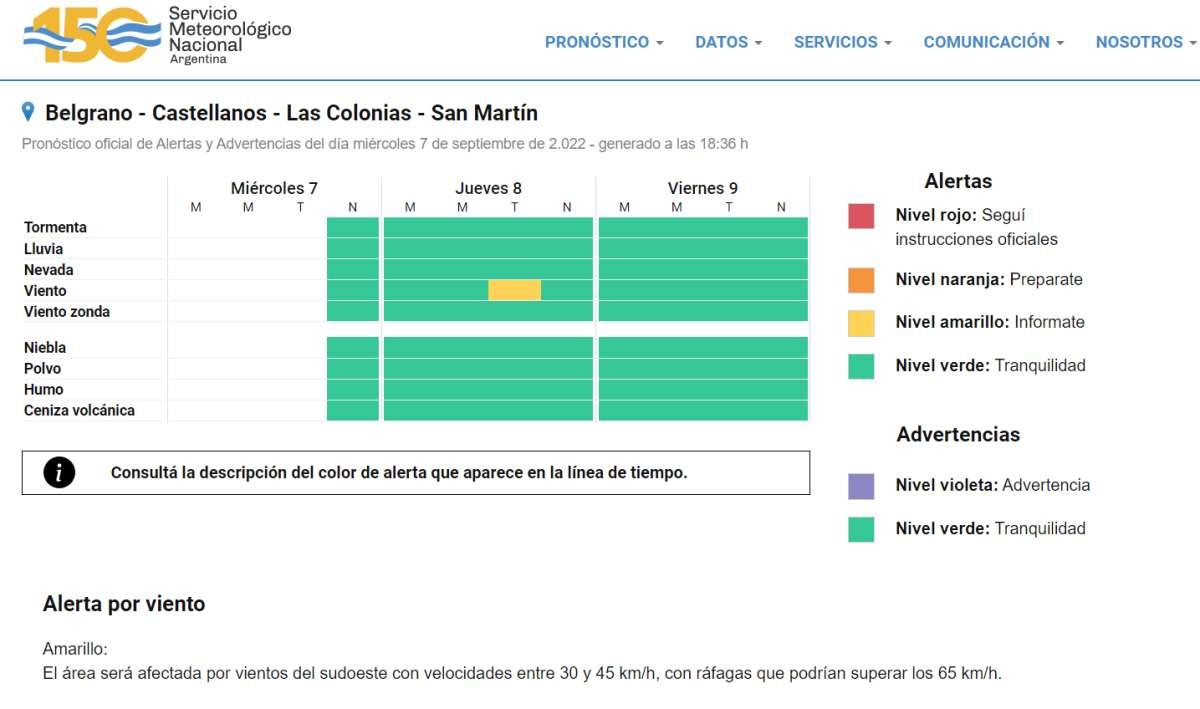Click the orange Nivel naranja swatch

(861, 280)
